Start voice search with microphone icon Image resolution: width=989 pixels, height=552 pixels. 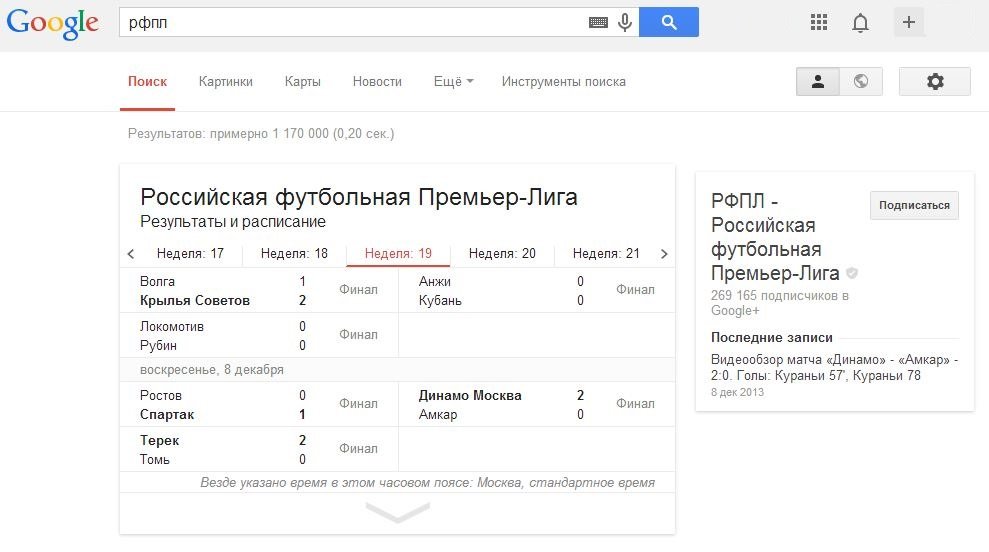[x=625, y=23]
